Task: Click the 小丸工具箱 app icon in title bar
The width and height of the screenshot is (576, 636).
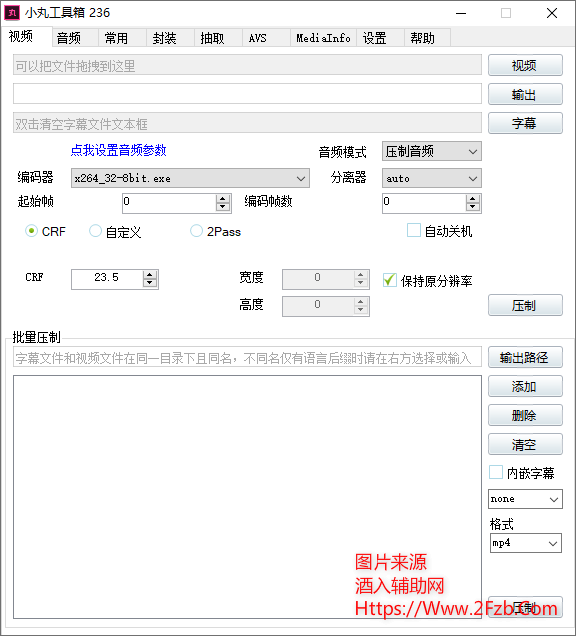Action: pyautogui.click(x=12, y=13)
